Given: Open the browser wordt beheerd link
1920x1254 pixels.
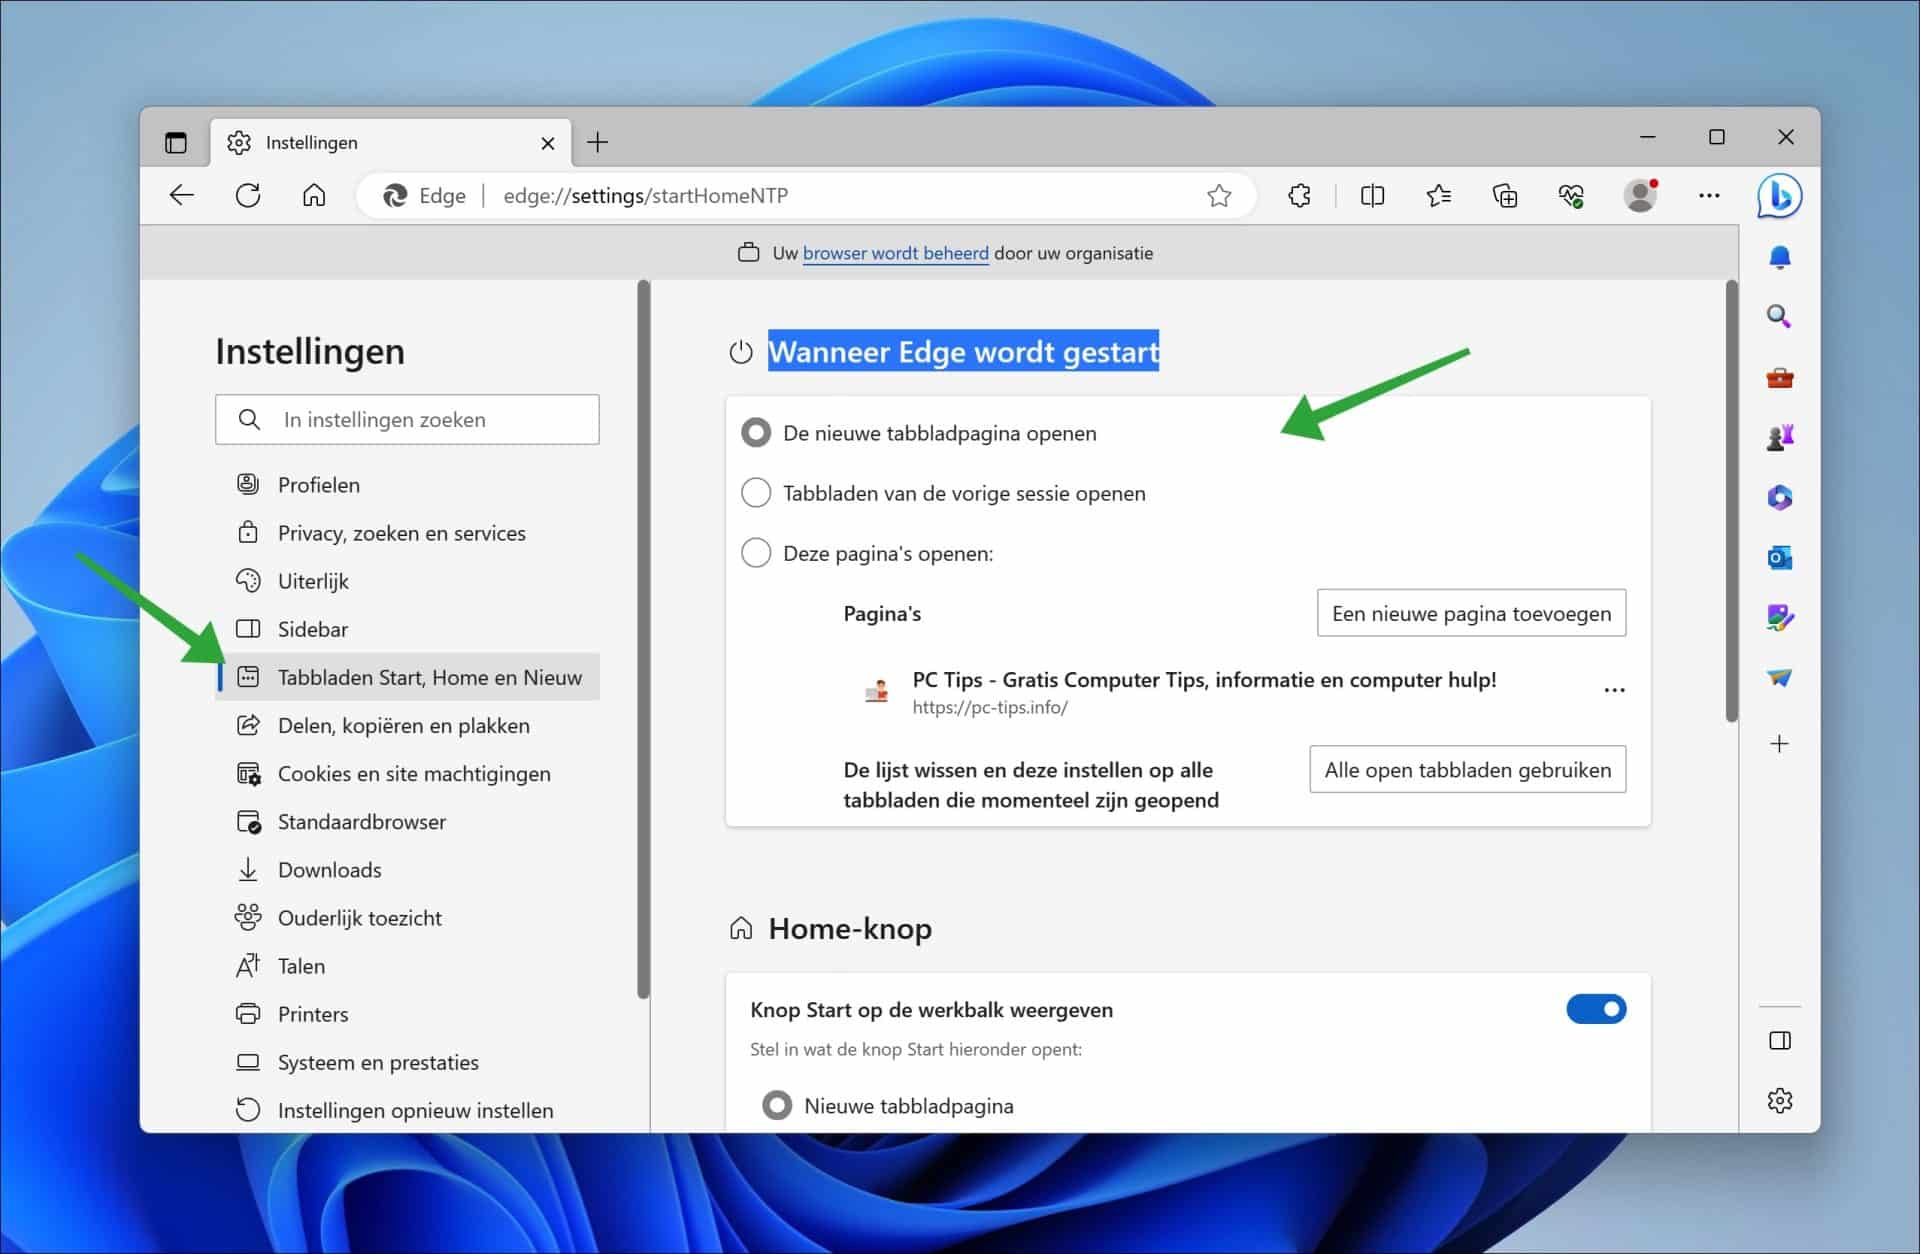Looking at the screenshot, I should click(x=895, y=253).
